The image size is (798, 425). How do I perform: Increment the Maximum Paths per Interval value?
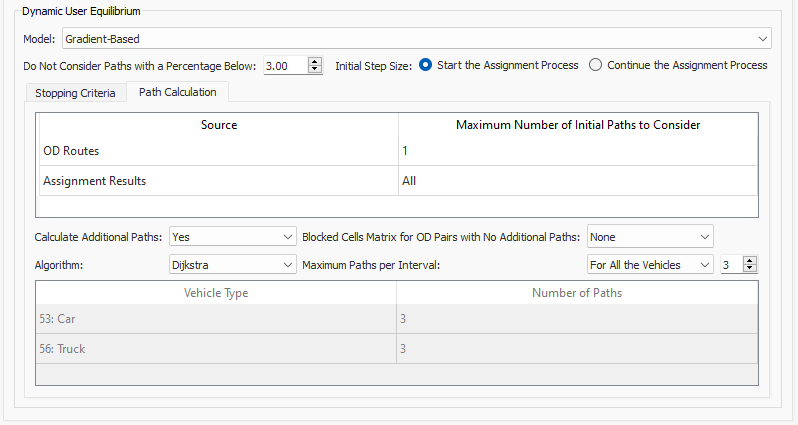[750, 260]
